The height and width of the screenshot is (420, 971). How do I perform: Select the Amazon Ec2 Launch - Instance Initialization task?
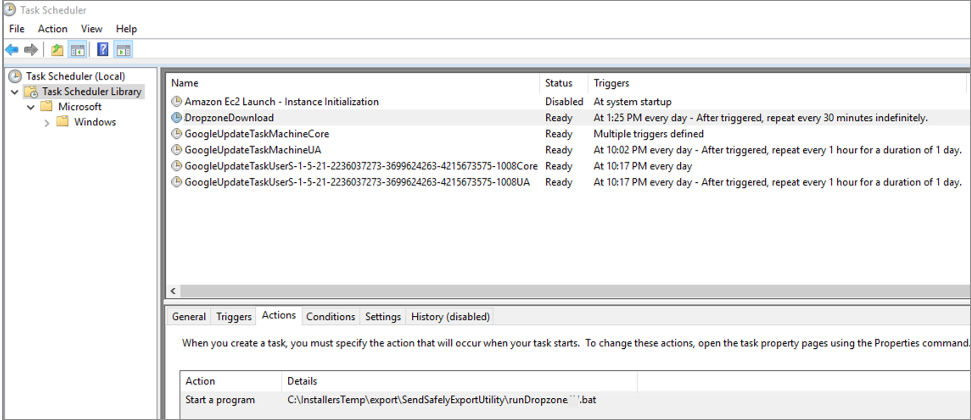tap(281, 102)
